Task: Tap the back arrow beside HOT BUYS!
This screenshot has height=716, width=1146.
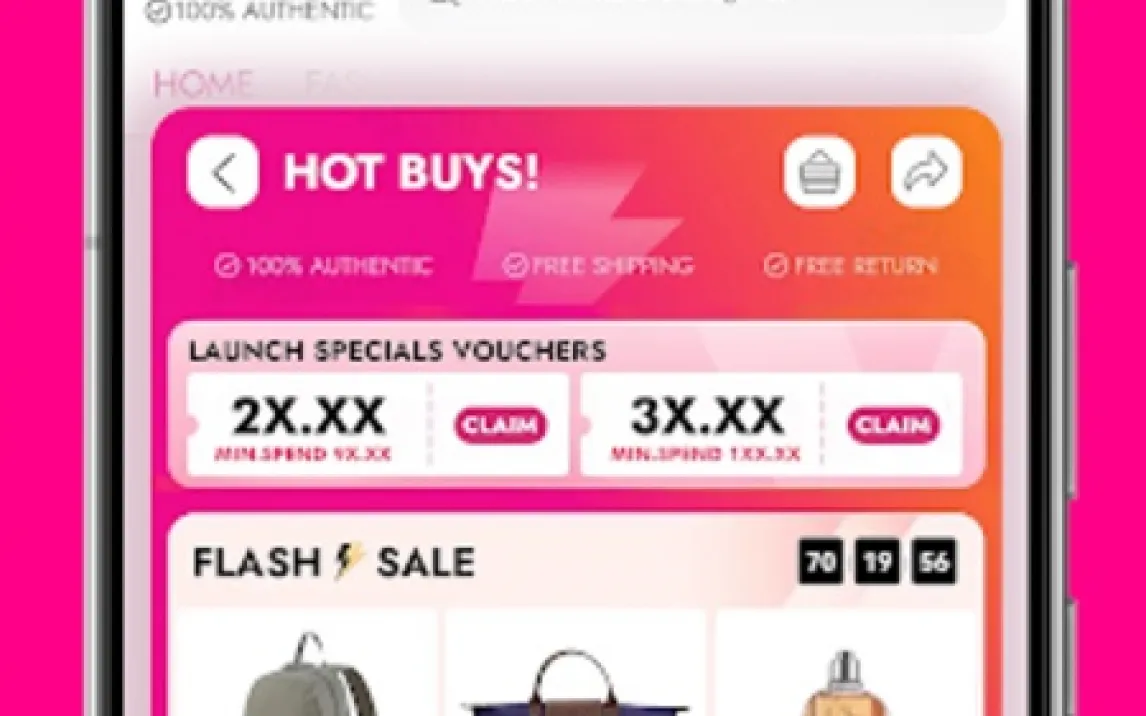Action: (x=223, y=172)
